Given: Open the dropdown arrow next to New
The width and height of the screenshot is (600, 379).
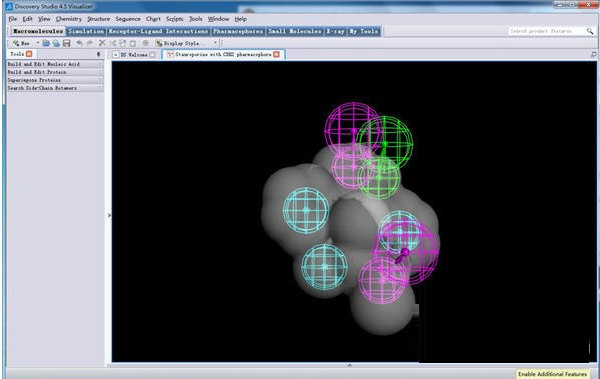Looking at the screenshot, I should [x=38, y=43].
